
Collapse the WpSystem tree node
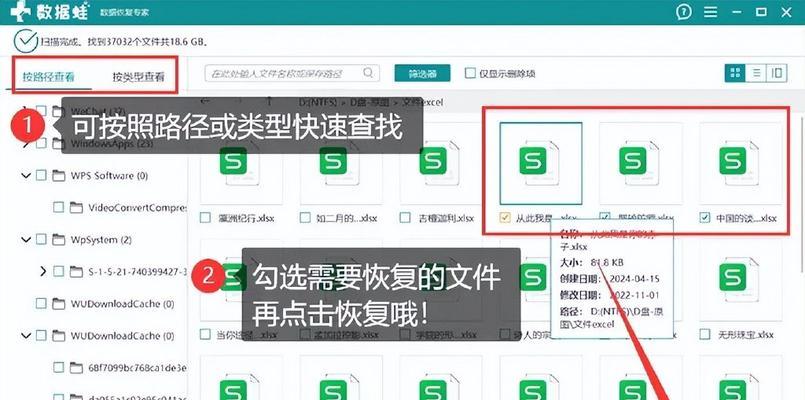pos(26,239)
